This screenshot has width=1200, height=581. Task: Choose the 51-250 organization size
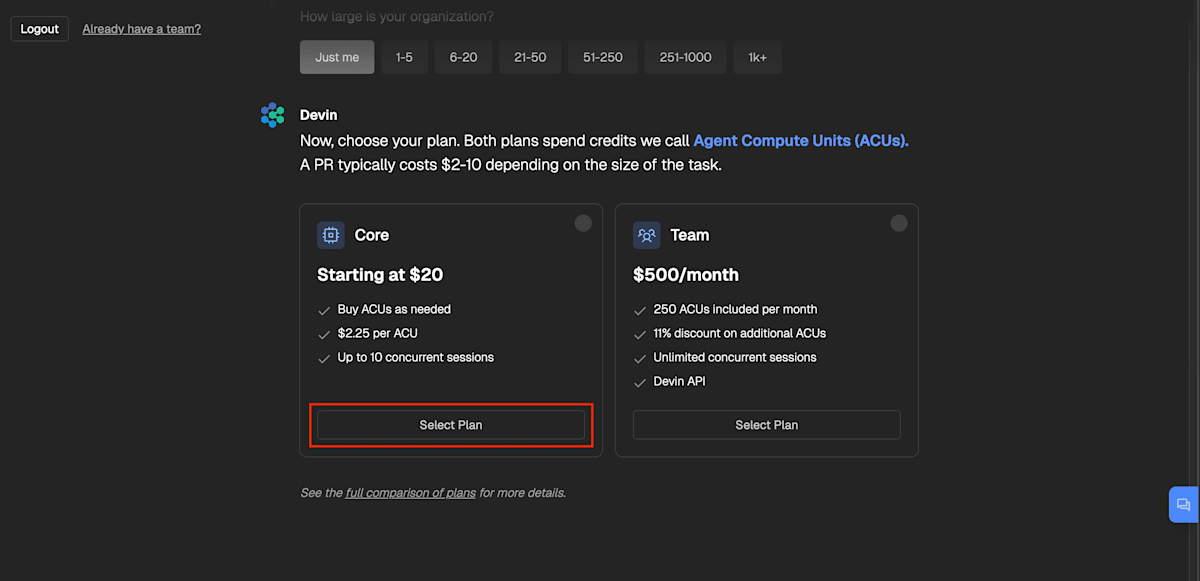pyautogui.click(x=603, y=57)
